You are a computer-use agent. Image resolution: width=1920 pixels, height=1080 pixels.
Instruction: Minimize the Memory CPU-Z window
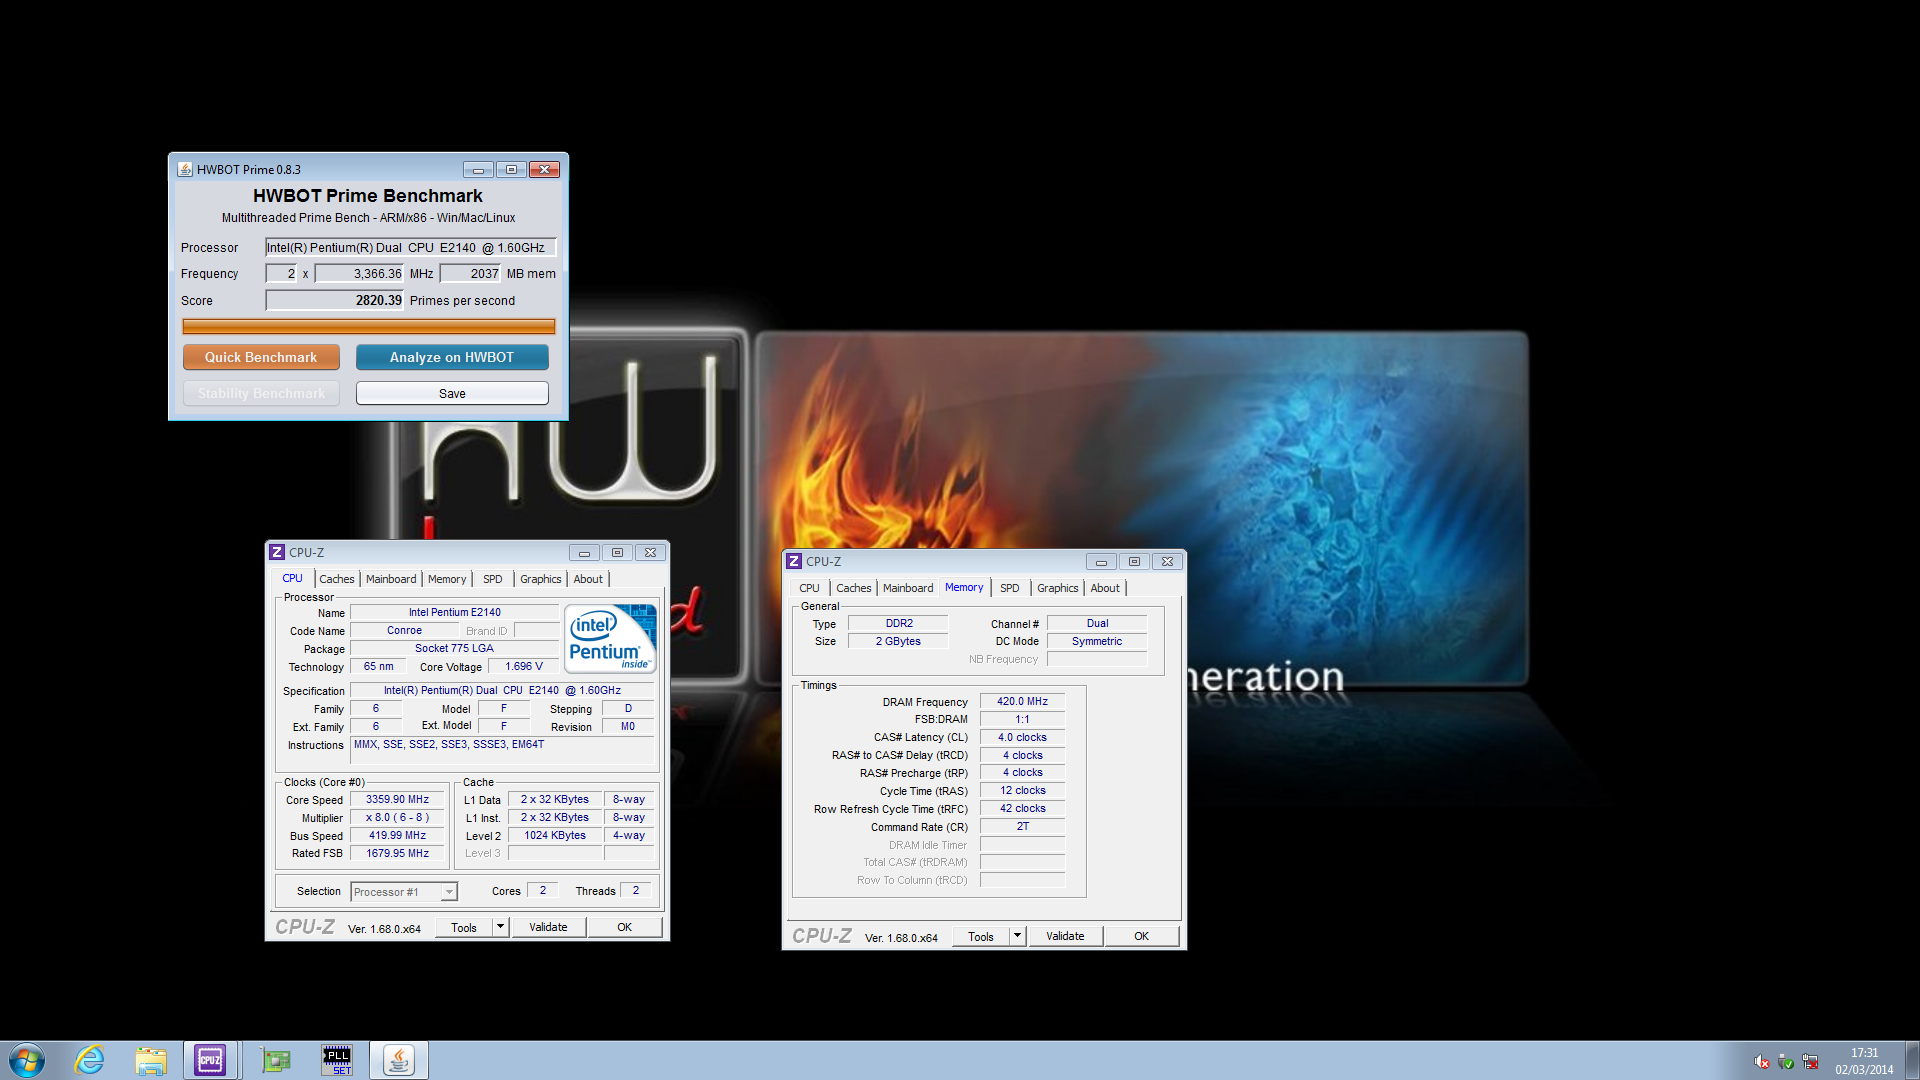[x=1101, y=561]
